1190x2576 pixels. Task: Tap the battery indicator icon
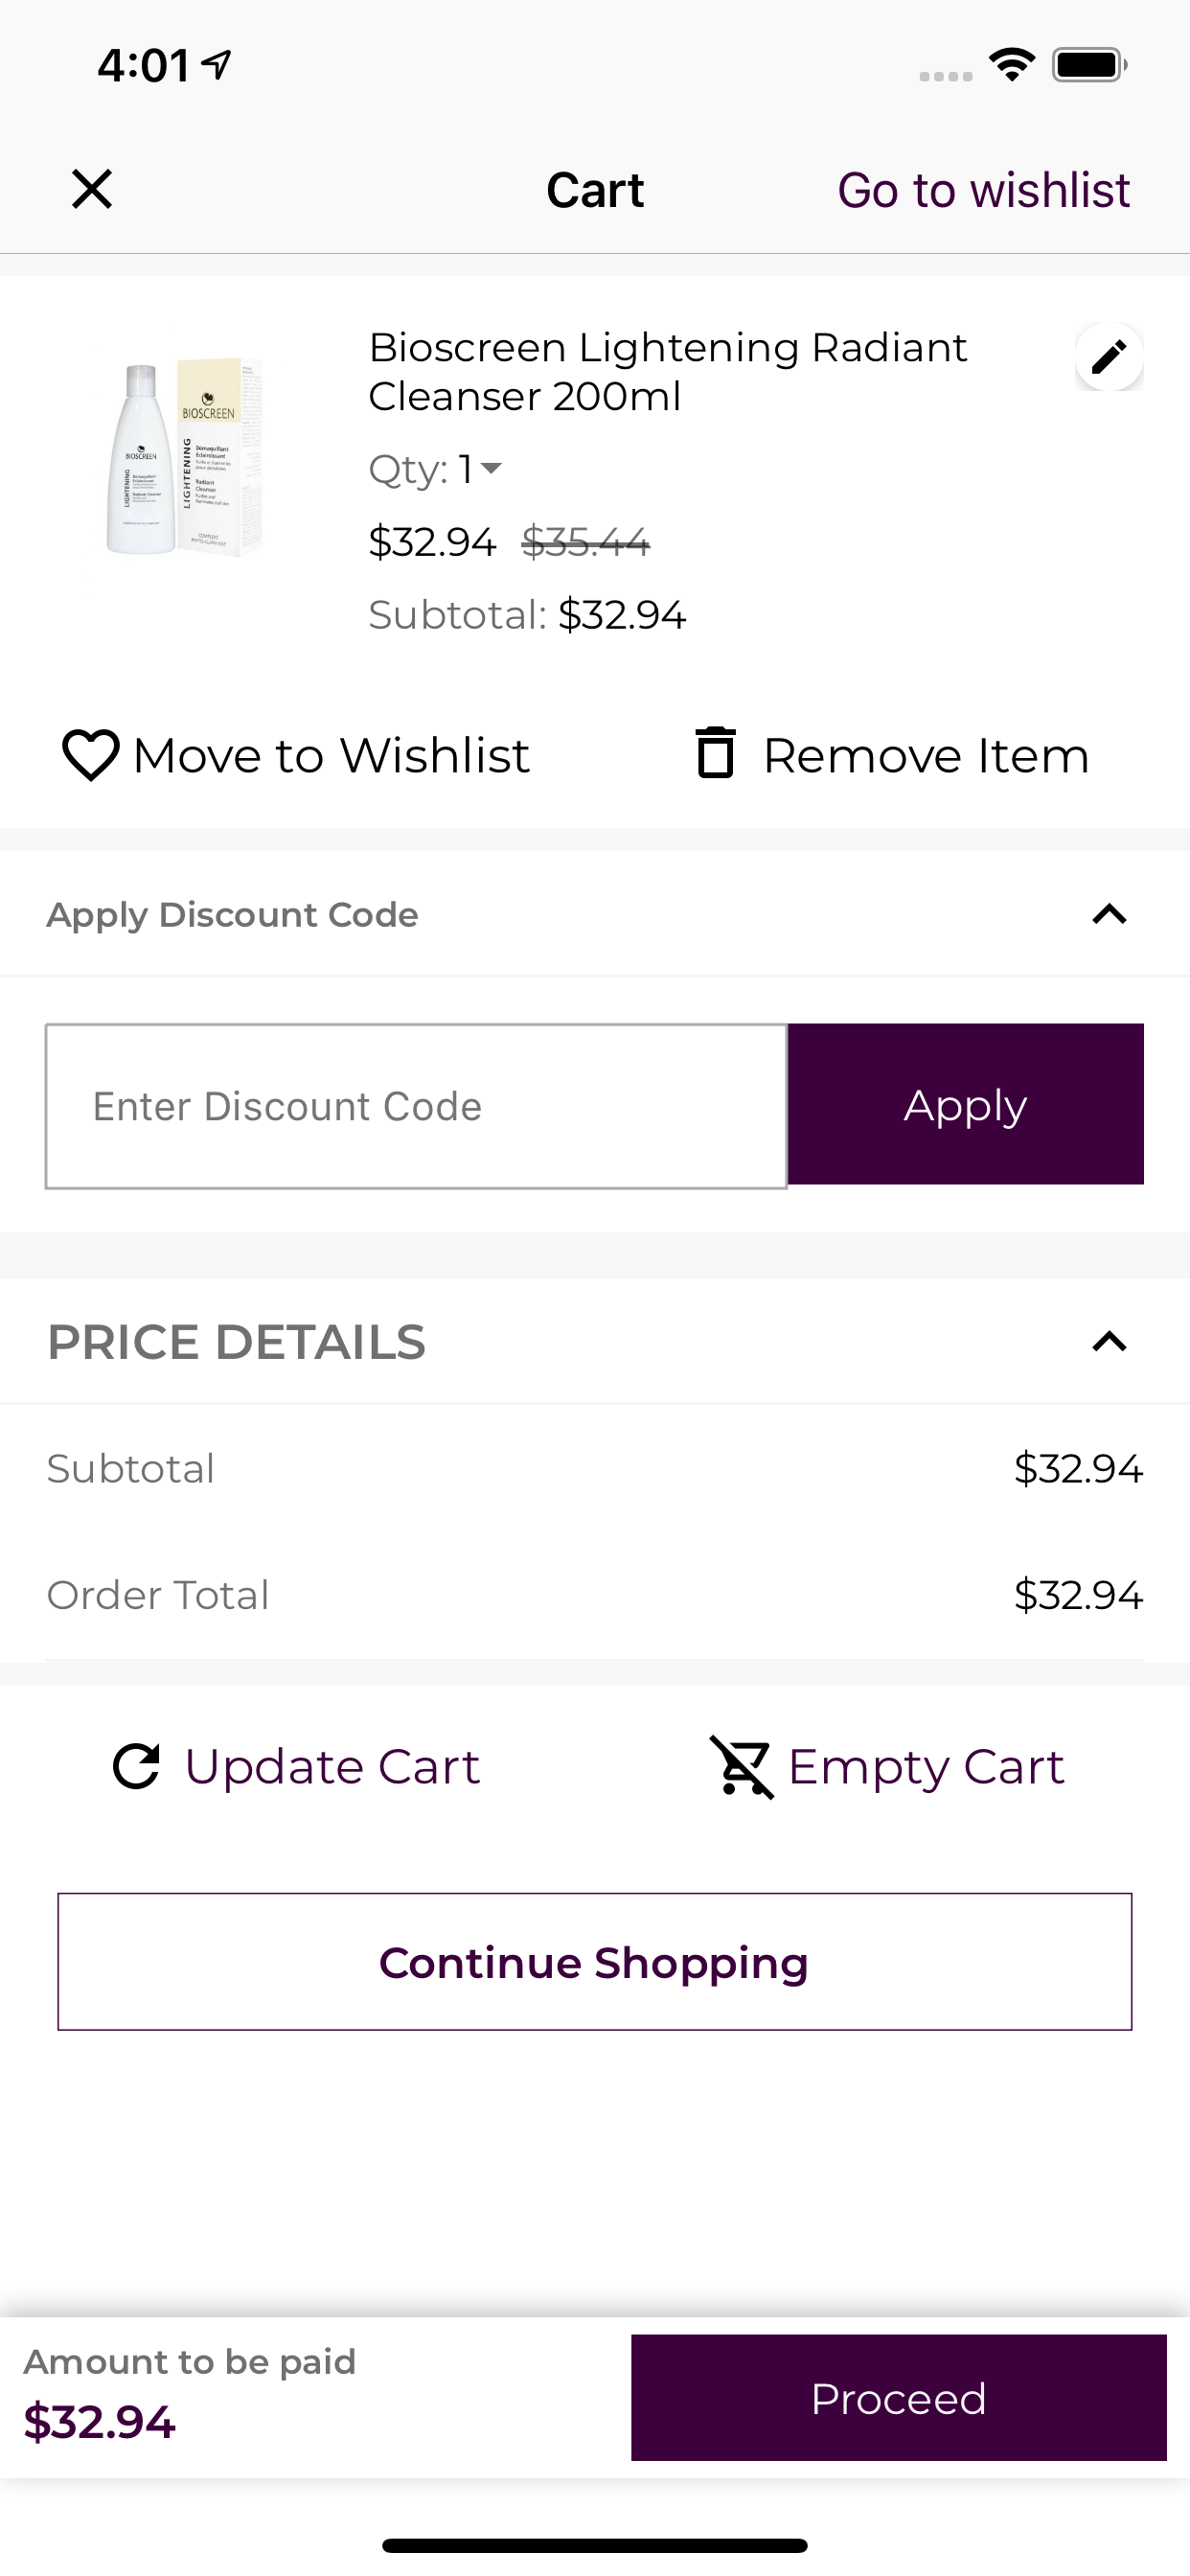(1089, 65)
